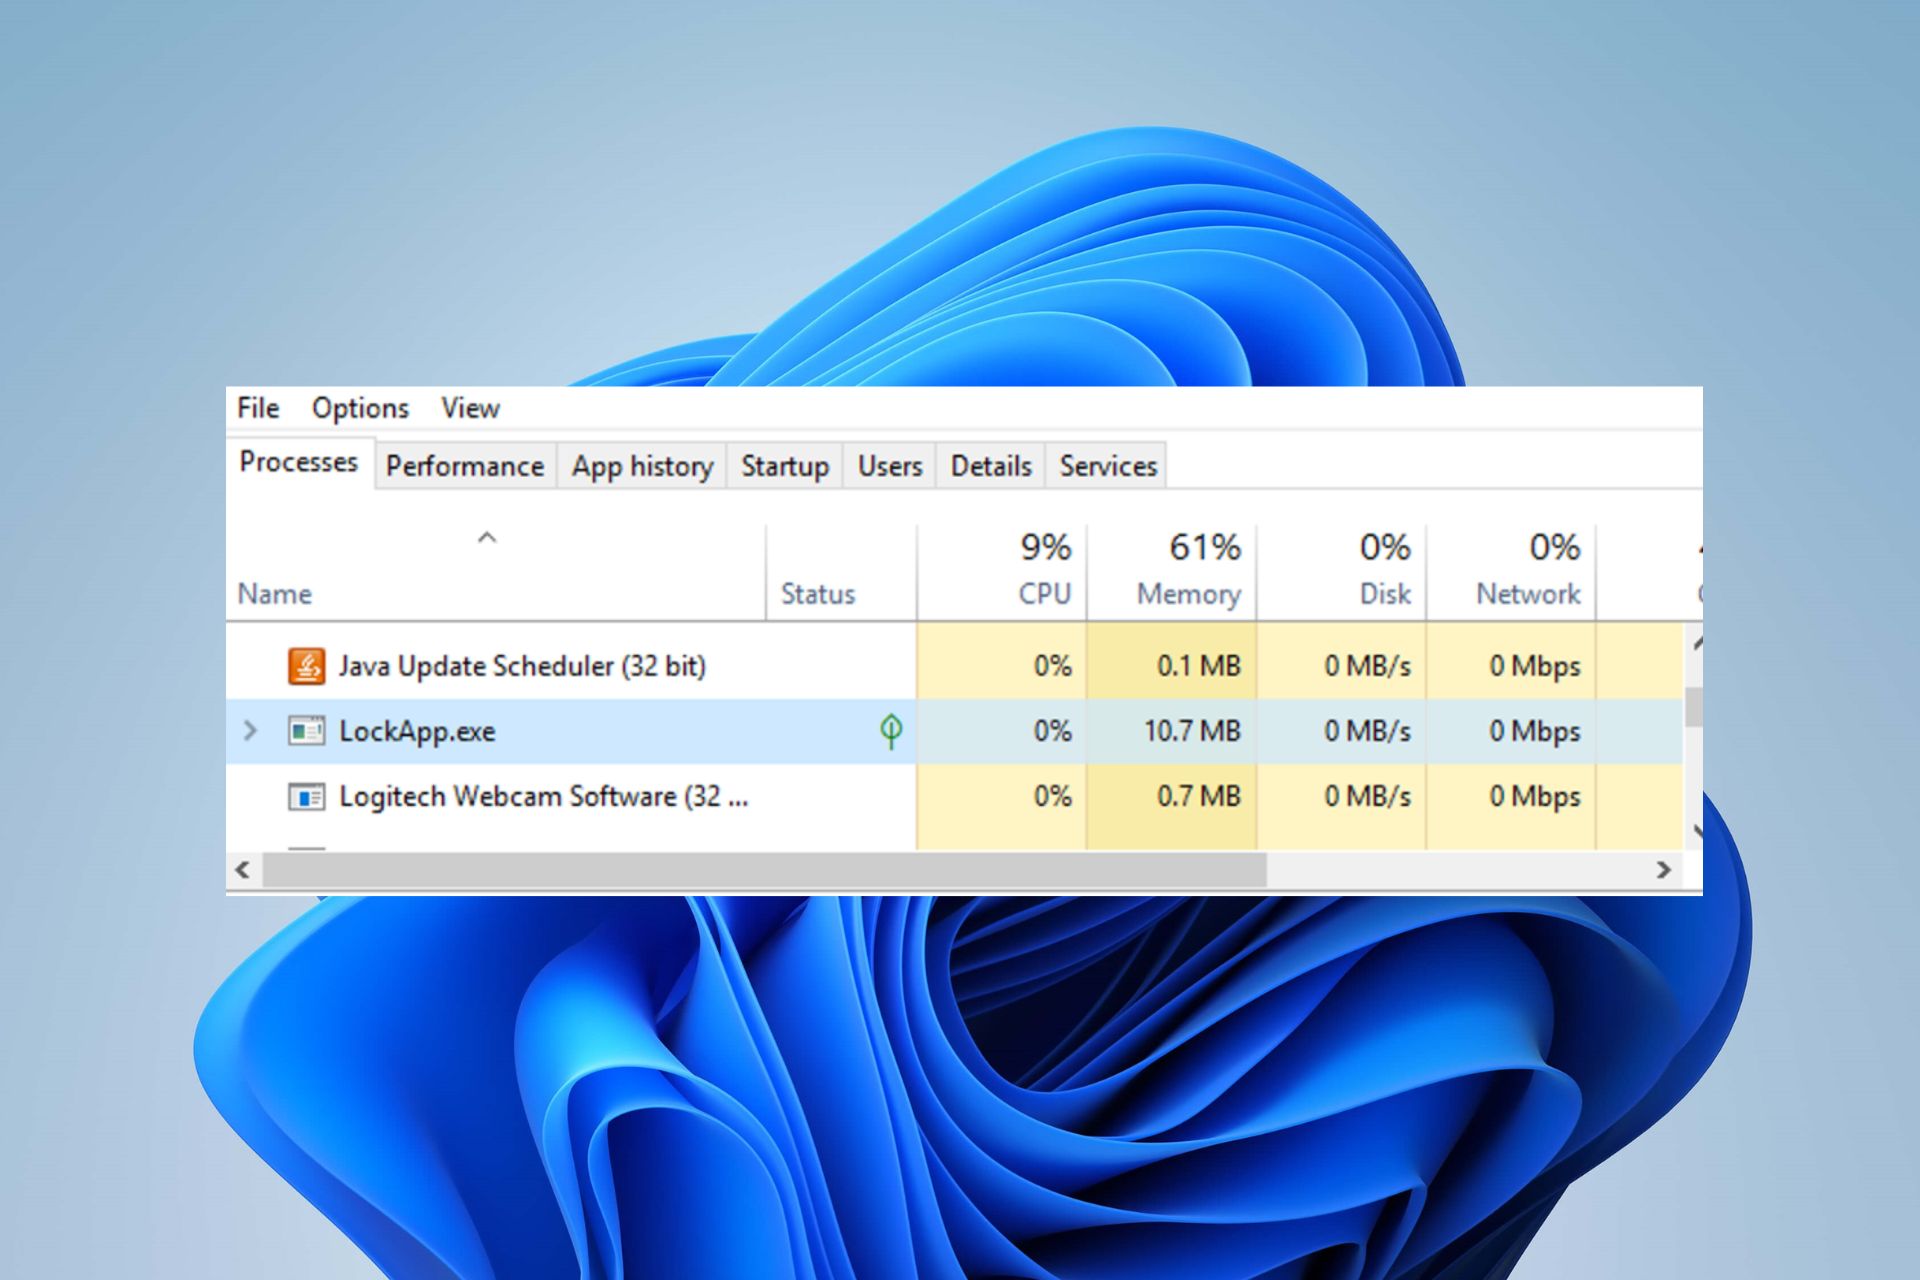Expand the LockApp.exe process group
This screenshot has height=1280, width=1920.
coord(249,731)
